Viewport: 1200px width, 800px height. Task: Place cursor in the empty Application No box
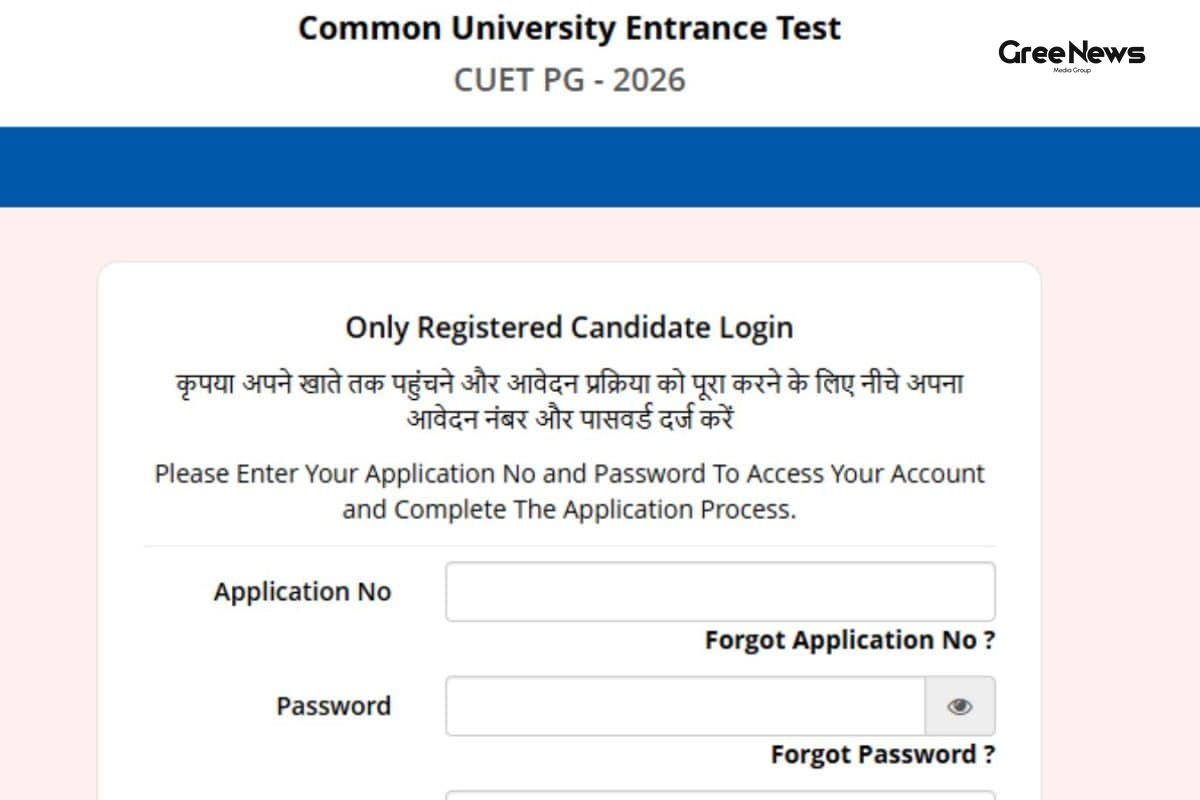coord(720,591)
